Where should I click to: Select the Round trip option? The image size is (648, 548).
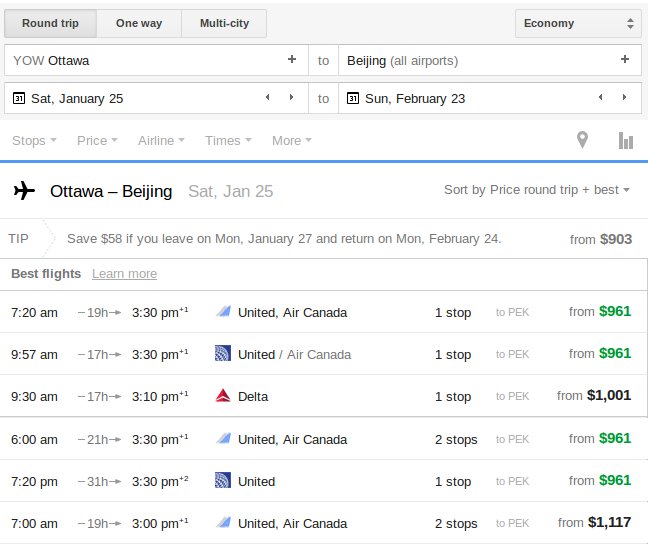[50, 23]
